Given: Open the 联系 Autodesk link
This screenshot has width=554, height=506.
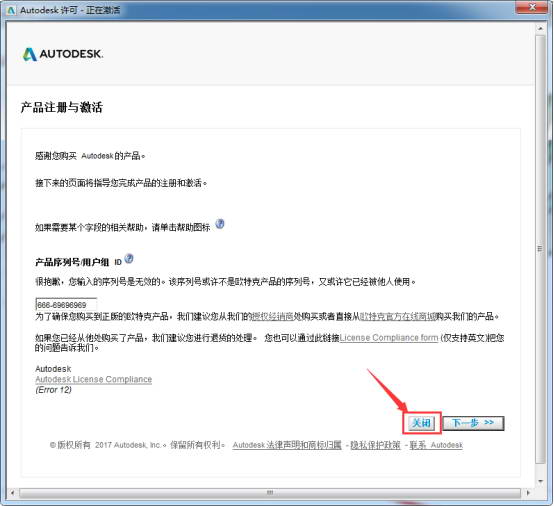Looking at the screenshot, I should coord(436,445).
